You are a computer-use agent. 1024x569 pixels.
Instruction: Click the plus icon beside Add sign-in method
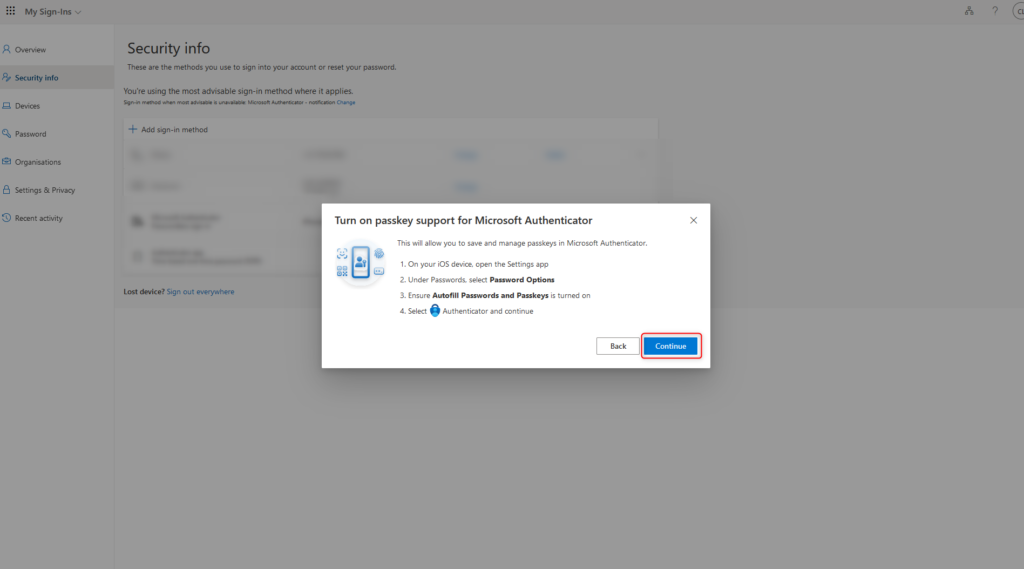[133, 129]
